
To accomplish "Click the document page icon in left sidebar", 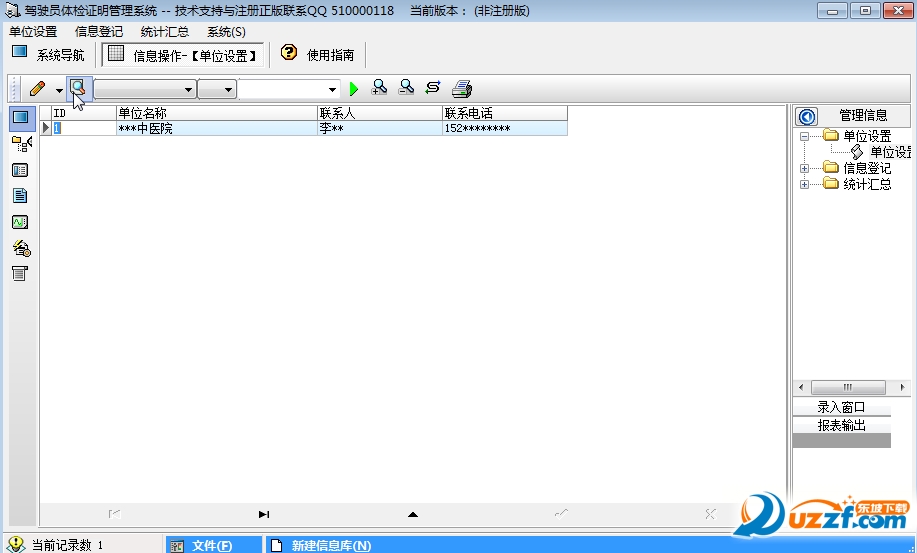I will click(x=20, y=196).
